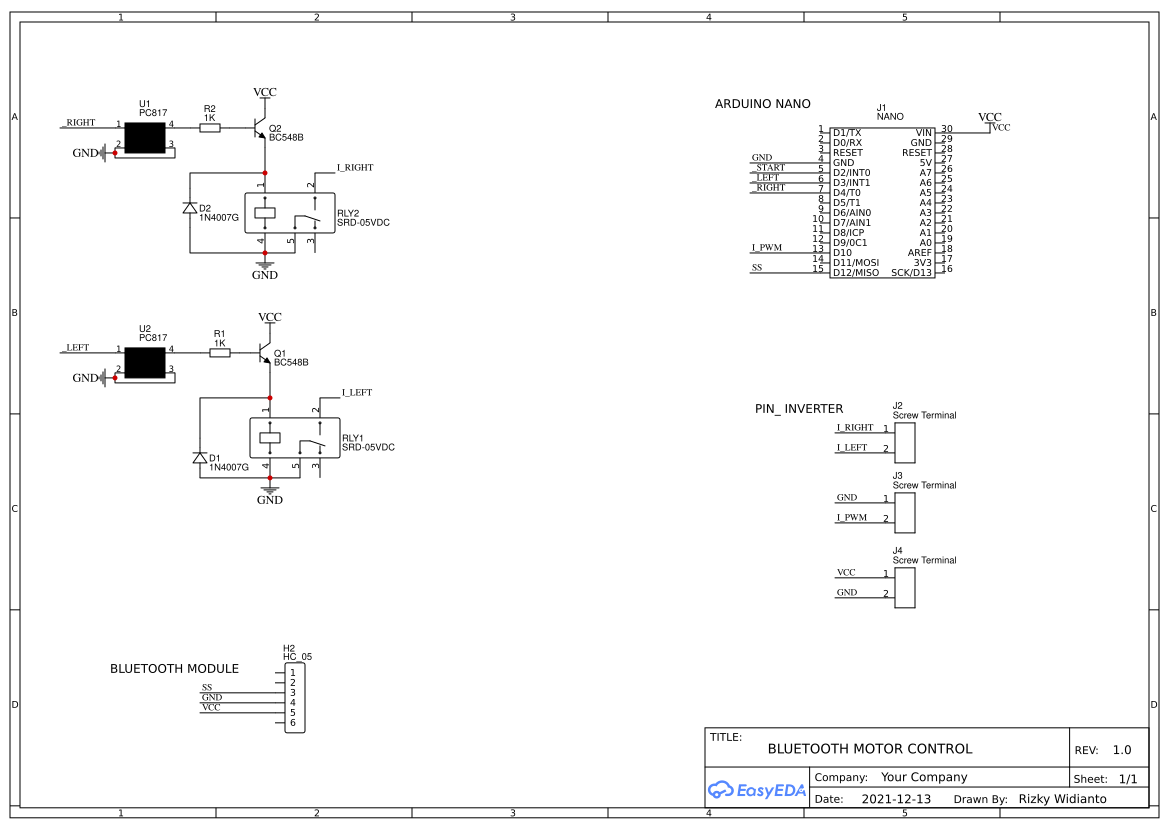This screenshot has width=1169, height=829.
Task: Click the BLUETOOTH MOTOR CONTROL title text
Action: (870, 748)
